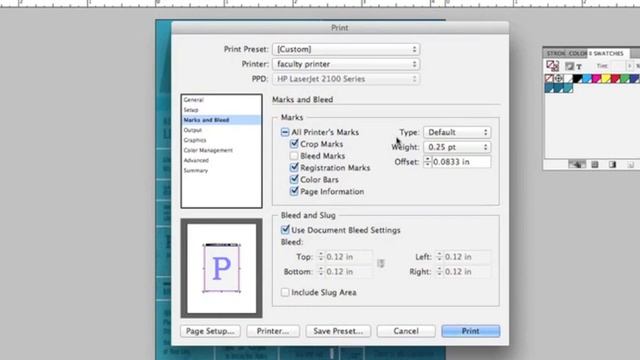Open the Print Preset dropdown
Viewport: 640px width, 360px height.
(x=346, y=49)
